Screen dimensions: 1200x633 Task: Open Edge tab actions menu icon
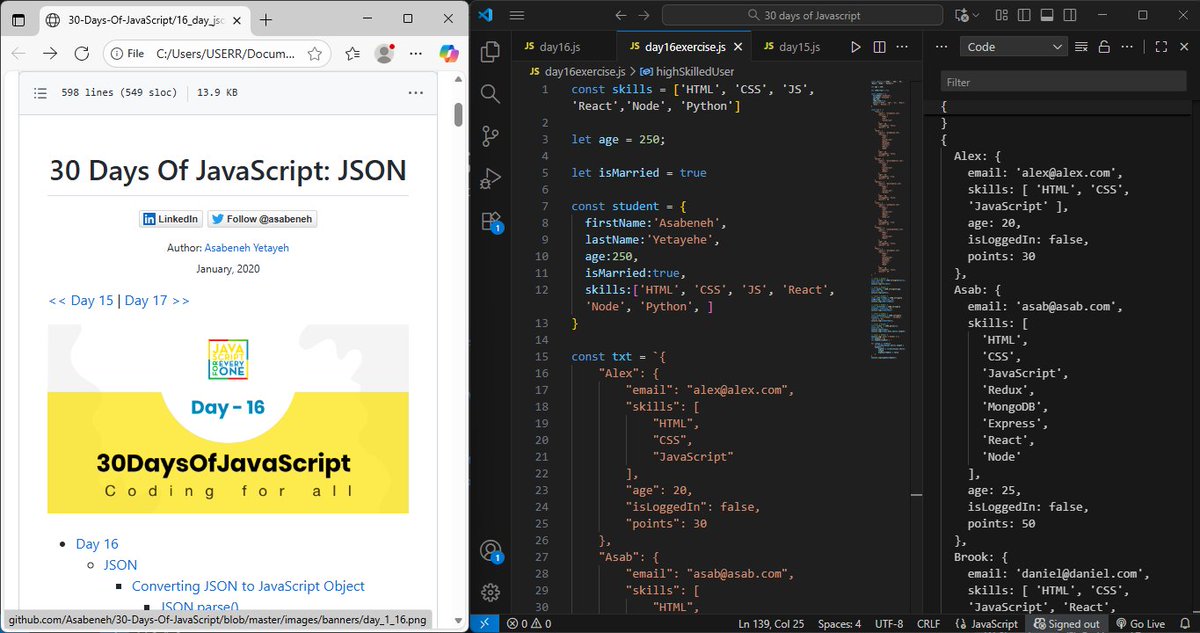19,19
